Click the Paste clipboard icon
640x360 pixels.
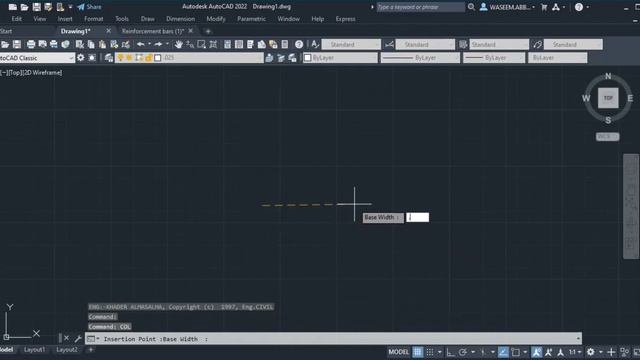pyautogui.click(x=102, y=44)
